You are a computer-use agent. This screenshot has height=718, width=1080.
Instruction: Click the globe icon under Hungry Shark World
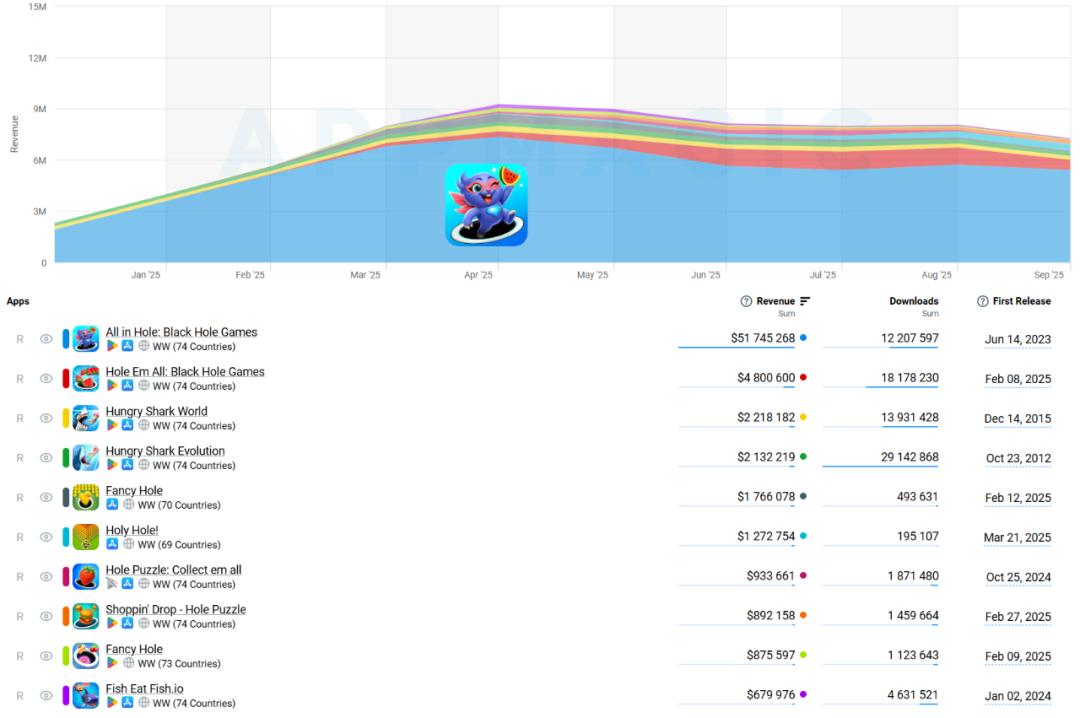pyautogui.click(x=143, y=425)
